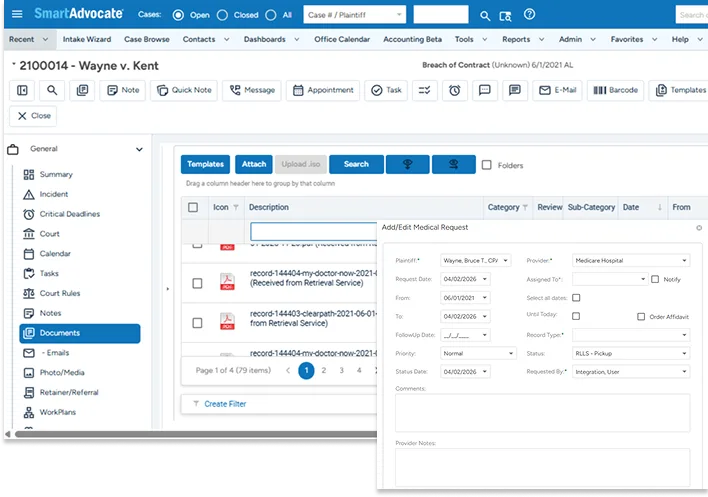Select the Open cases radio button
This screenshot has width=708, height=497.
178,15
